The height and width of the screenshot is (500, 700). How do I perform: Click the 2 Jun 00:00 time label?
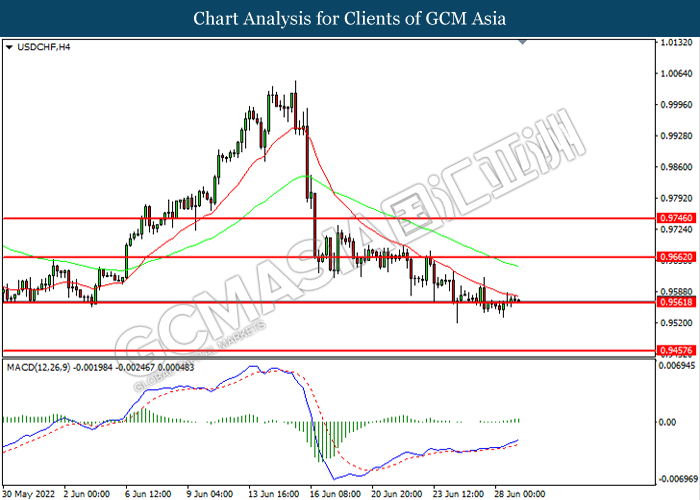pyautogui.click(x=87, y=494)
